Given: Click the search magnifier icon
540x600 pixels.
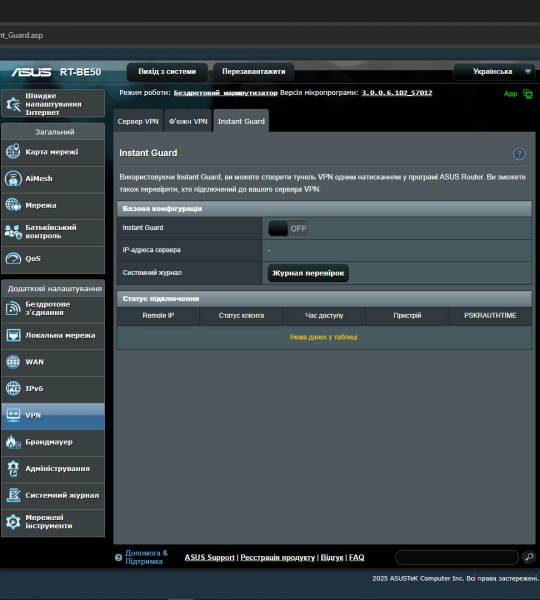Looking at the screenshot, I should [529, 557].
